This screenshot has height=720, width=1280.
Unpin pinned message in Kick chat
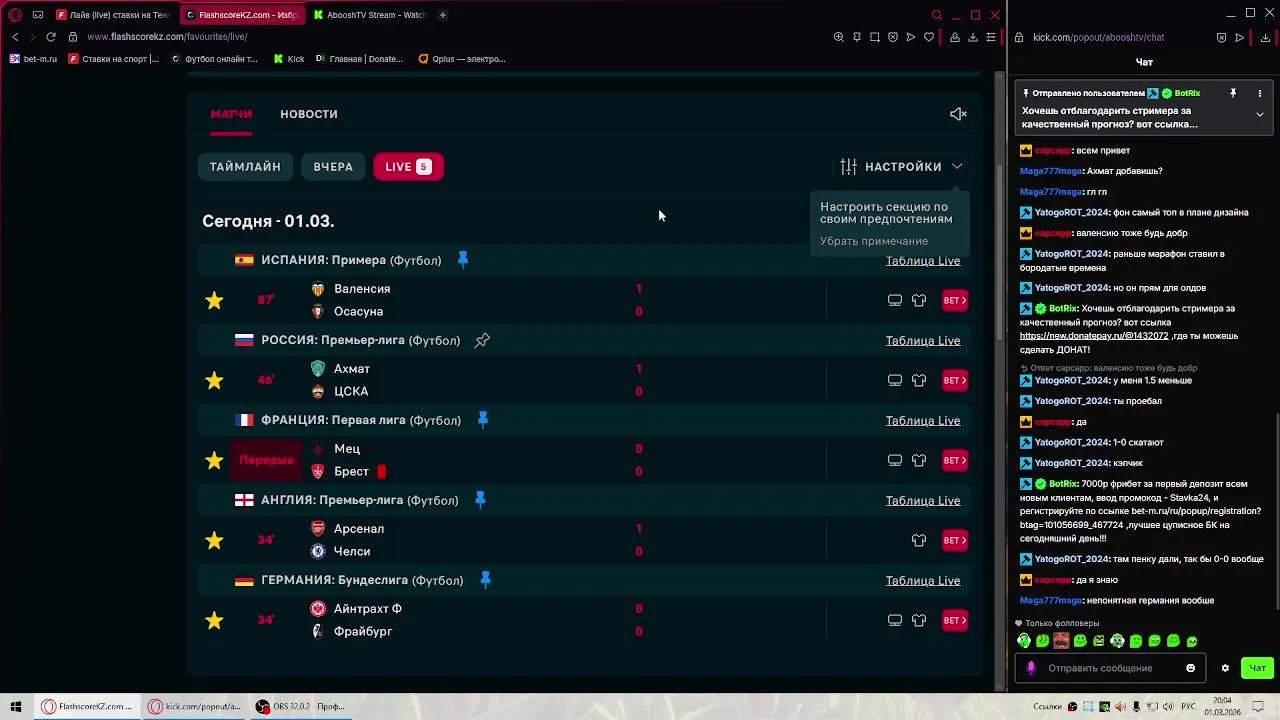(1233, 93)
